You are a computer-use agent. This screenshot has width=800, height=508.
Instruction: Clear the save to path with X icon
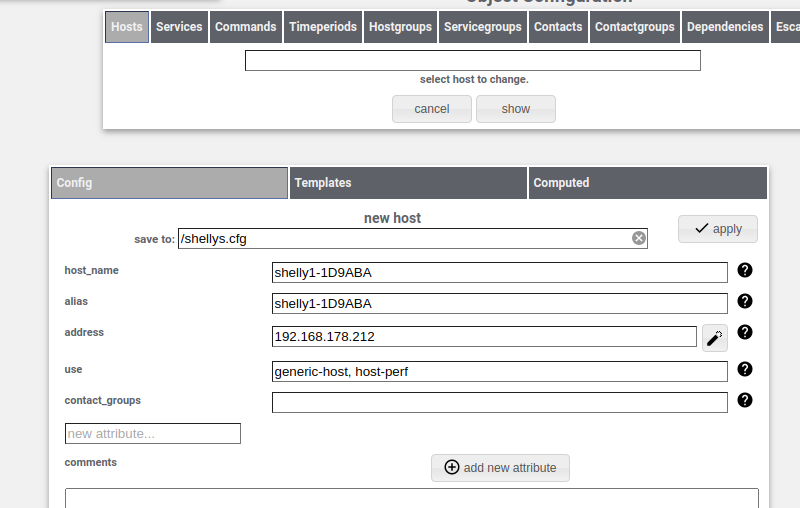[639, 238]
